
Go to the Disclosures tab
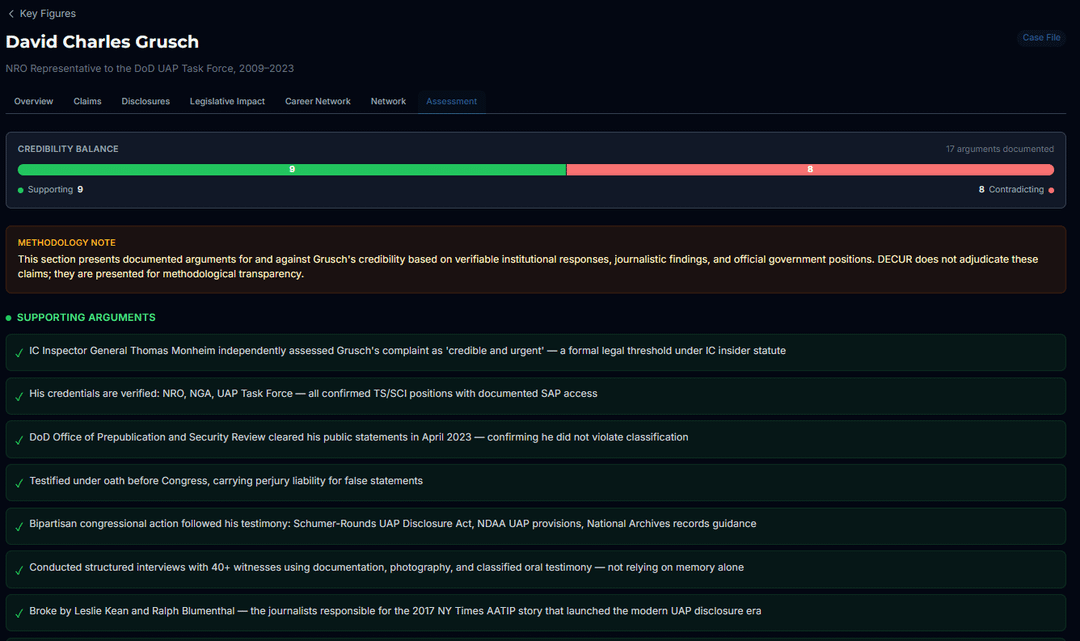tap(145, 101)
